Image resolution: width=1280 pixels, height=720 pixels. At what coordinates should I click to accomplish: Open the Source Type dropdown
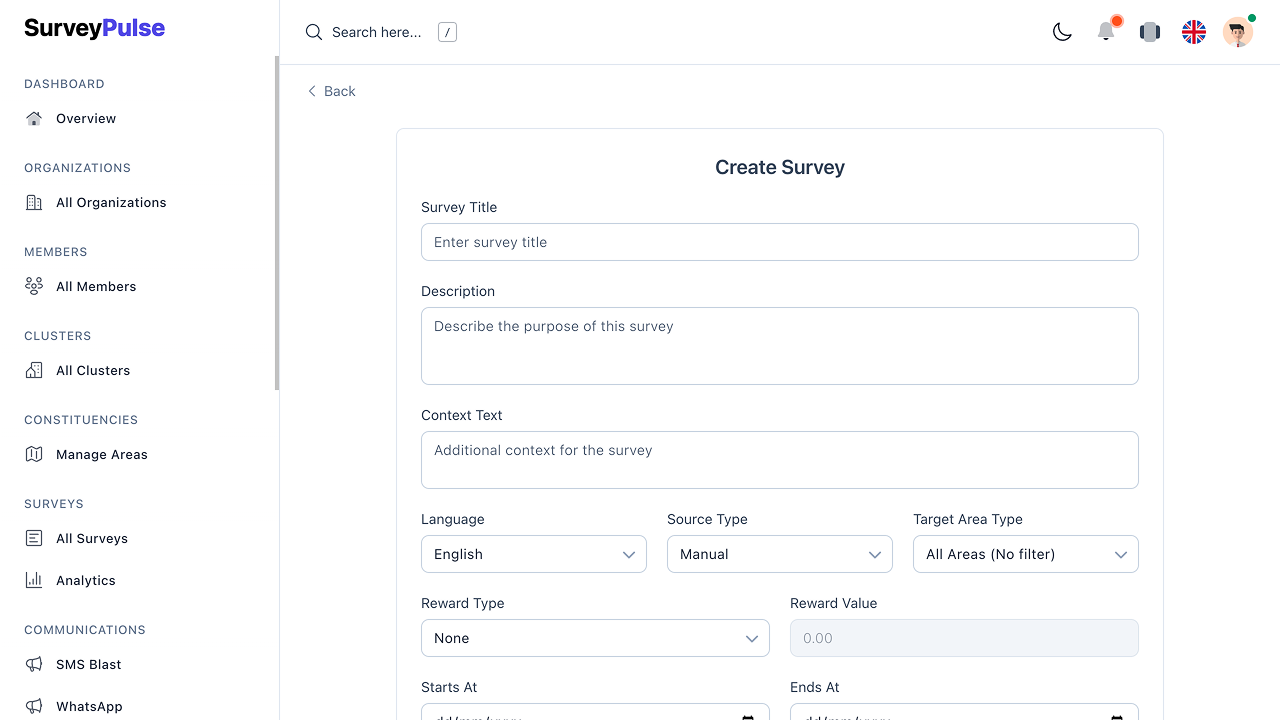tap(779, 554)
